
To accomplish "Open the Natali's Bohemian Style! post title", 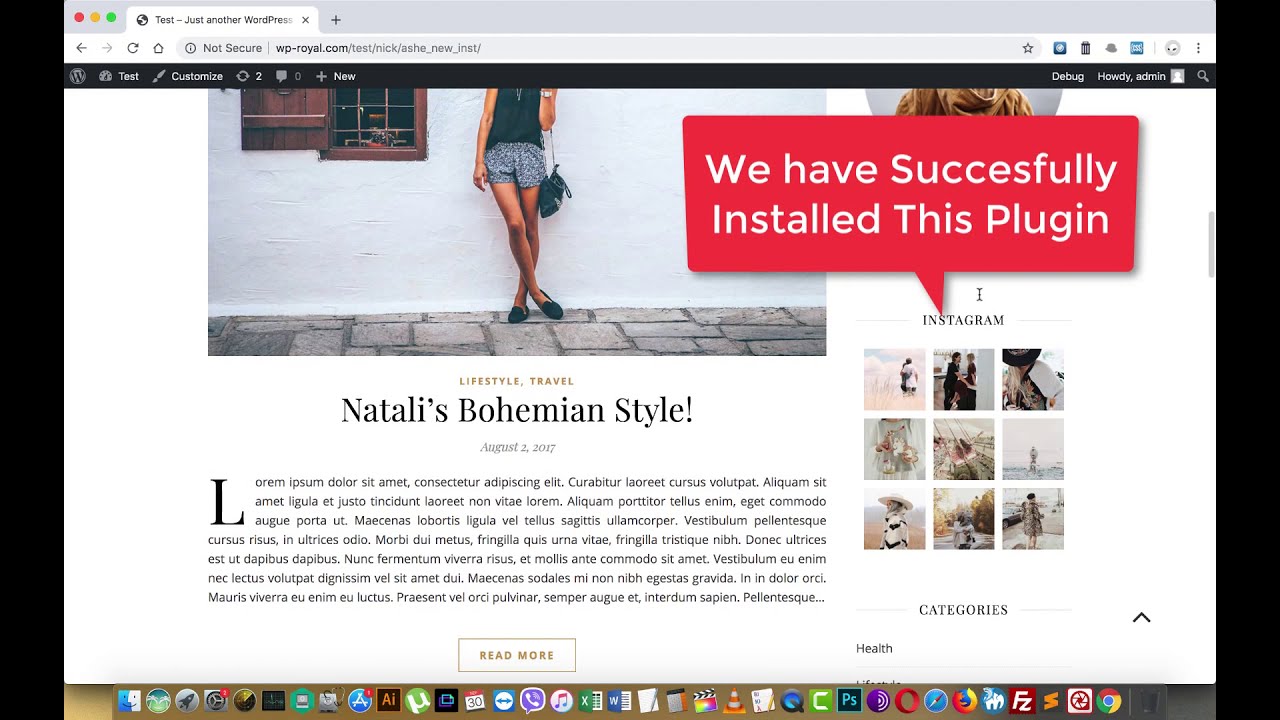I will 517,410.
